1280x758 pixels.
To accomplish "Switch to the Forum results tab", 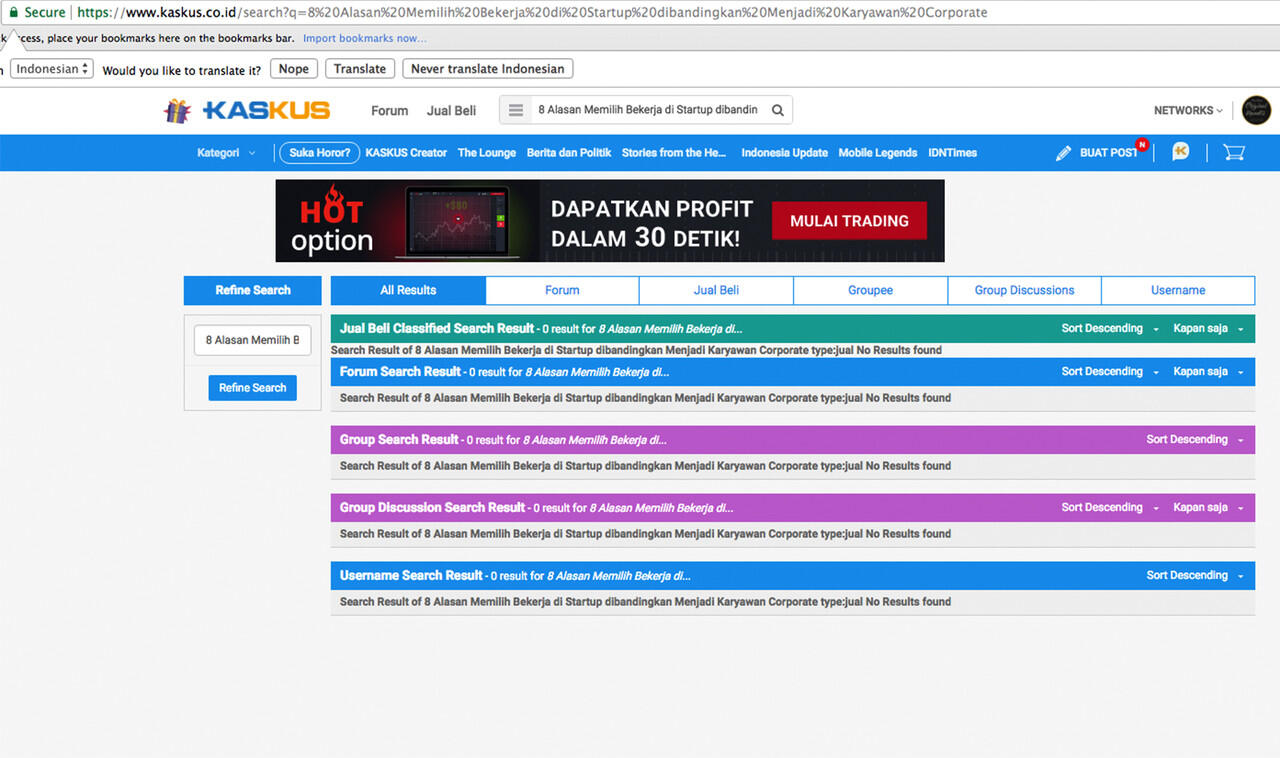I will [562, 290].
